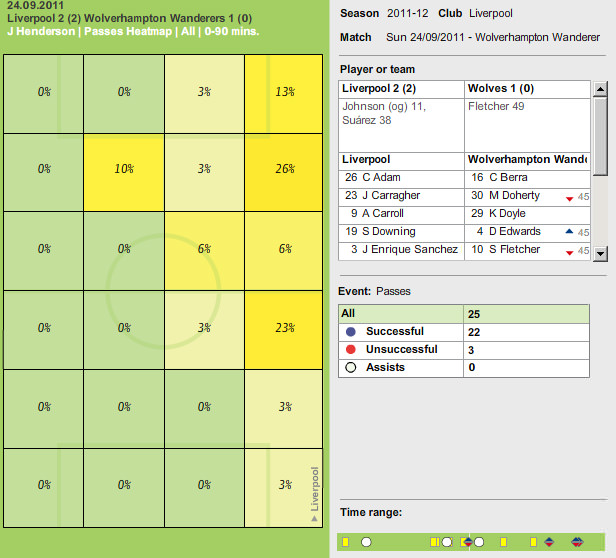Click the red substitution arrow beside S Fletcher
616x558 pixels.
click(x=569, y=252)
